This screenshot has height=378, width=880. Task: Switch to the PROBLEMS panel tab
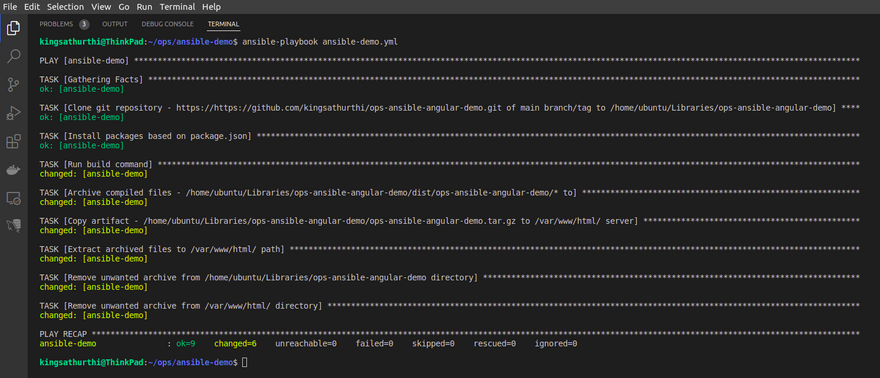point(56,24)
